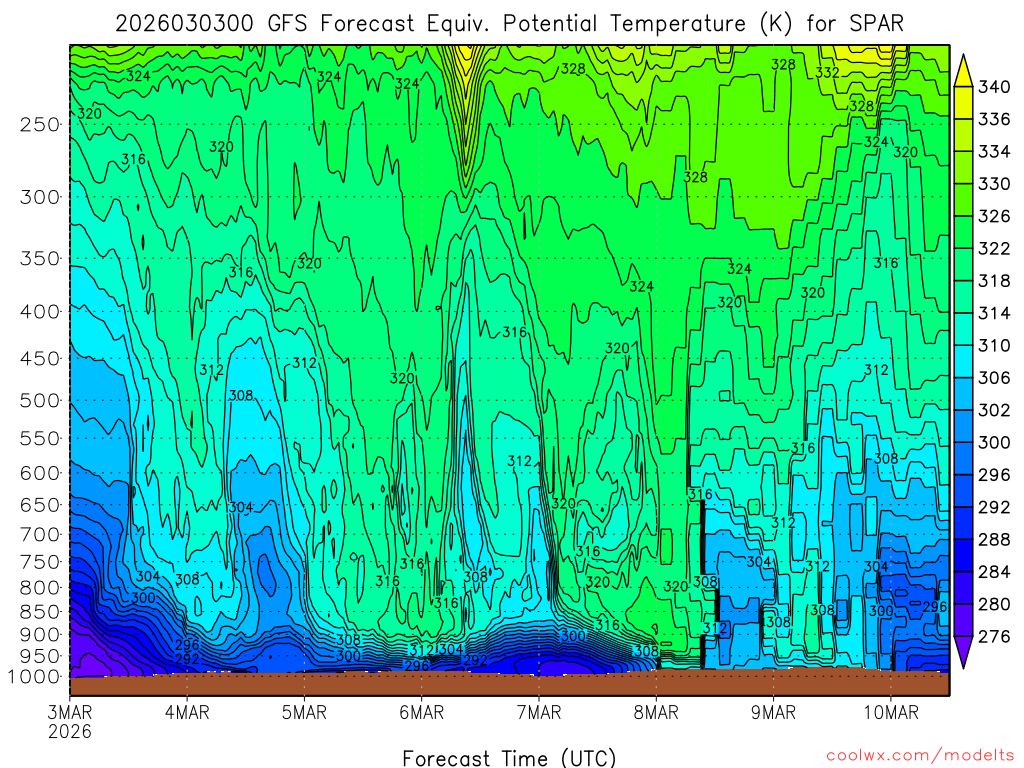Screen dimensions: 1024x768
Task: Click the 322 colorbar value label
Action: point(994,249)
